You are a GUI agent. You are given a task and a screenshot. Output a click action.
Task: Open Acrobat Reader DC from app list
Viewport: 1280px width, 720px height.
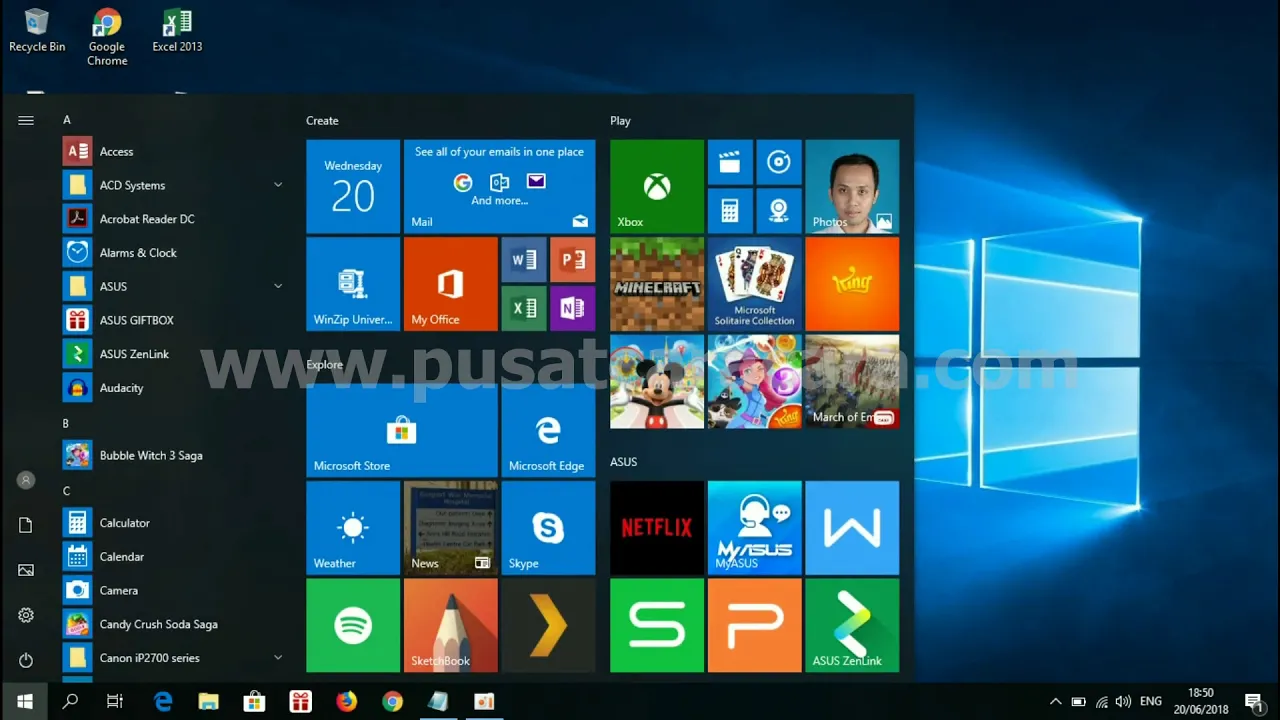tap(174, 219)
